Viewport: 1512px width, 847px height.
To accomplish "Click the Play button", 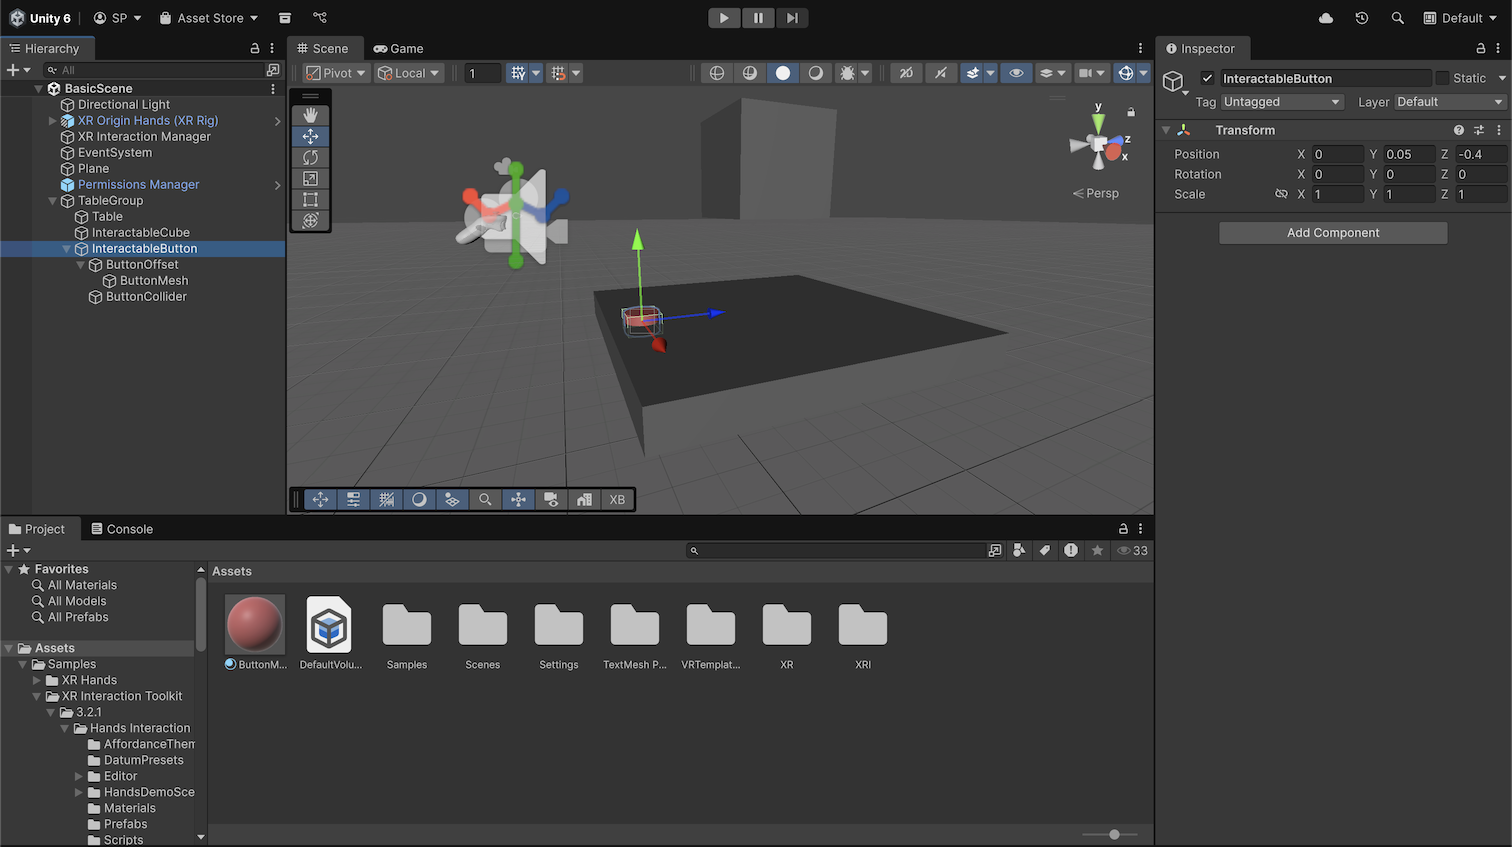I will 723,18.
